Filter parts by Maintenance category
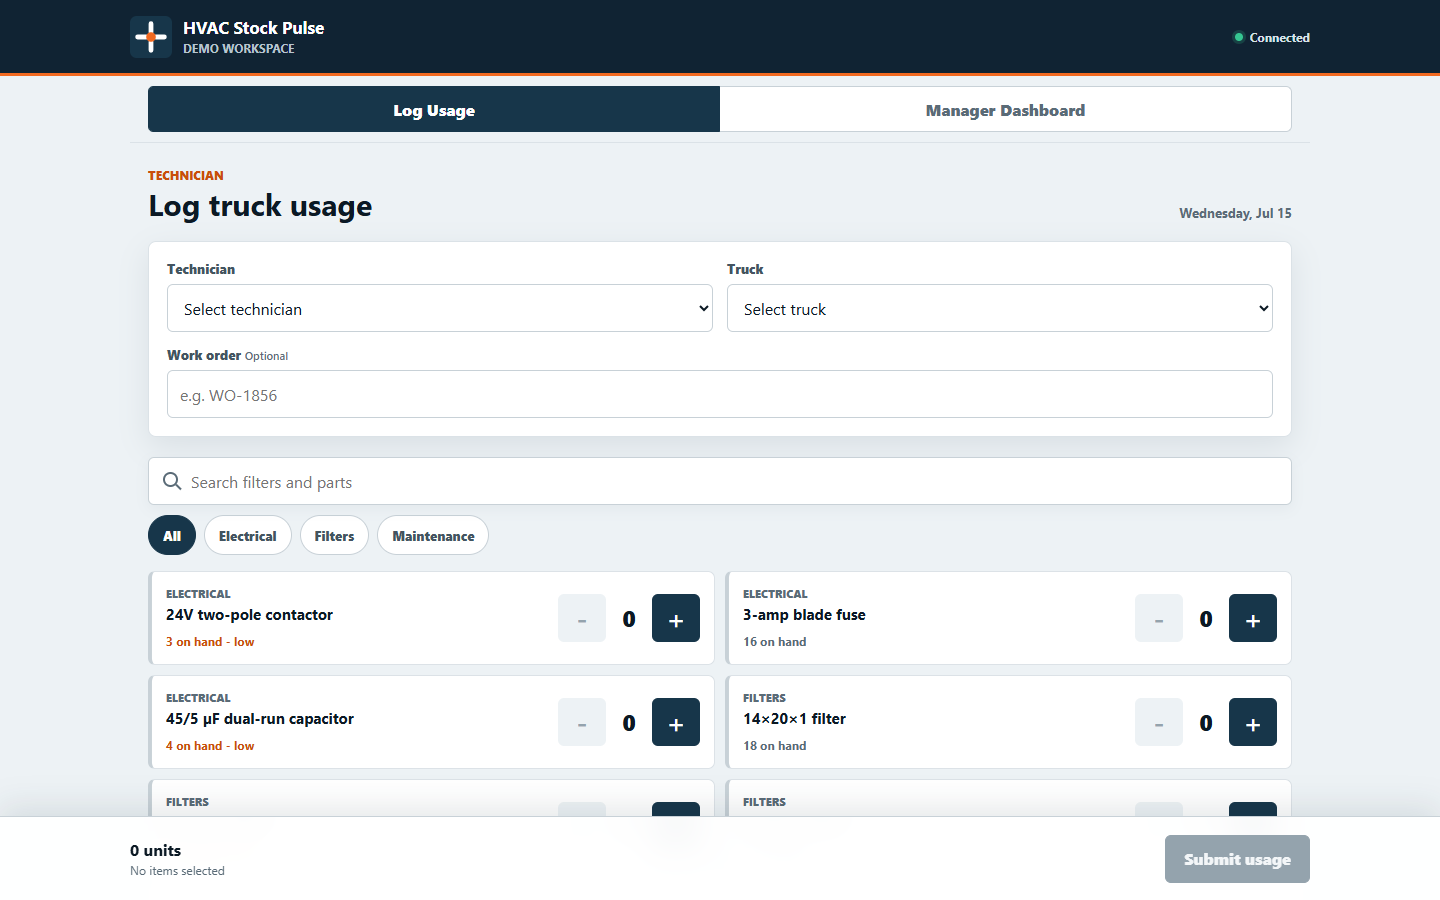The height and width of the screenshot is (900, 1440). click(x=433, y=535)
